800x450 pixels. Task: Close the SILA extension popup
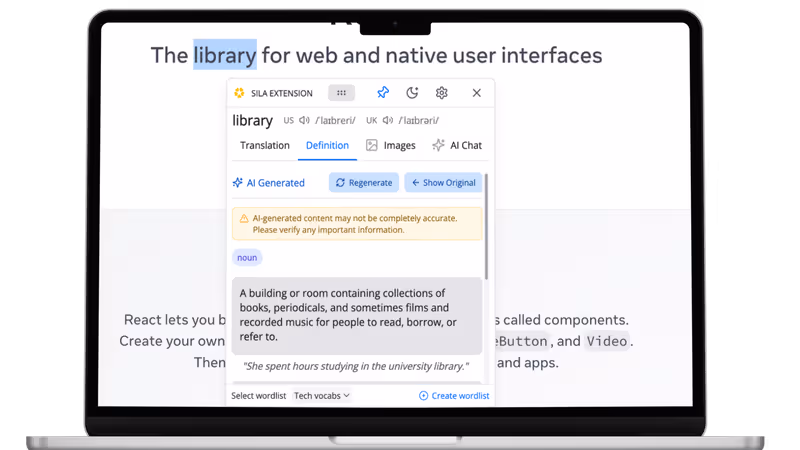[x=477, y=93]
